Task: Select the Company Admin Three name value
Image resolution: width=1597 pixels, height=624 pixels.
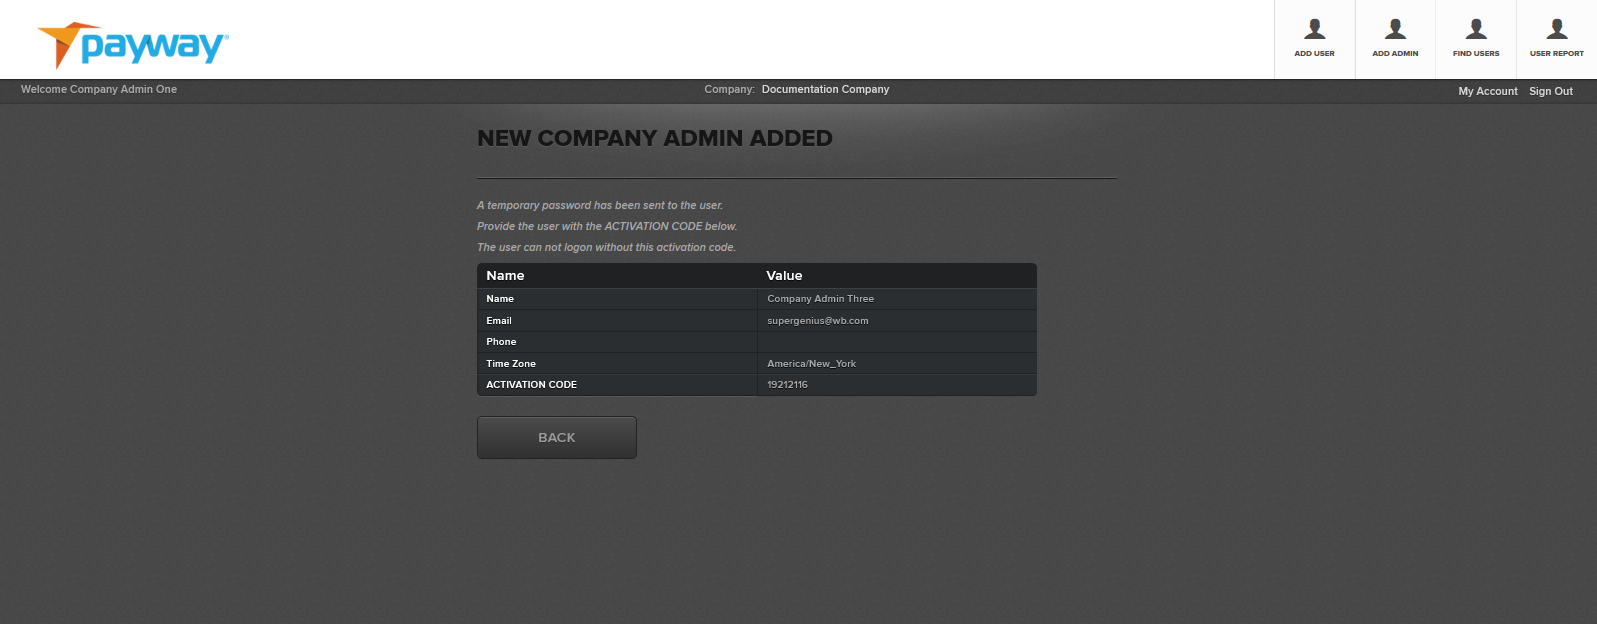Action: coord(820,299)
